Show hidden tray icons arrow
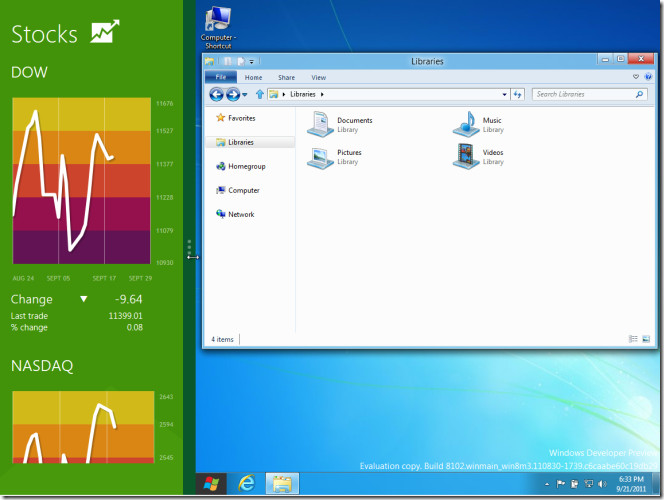The image size is (664, 500). pos(547,484)
